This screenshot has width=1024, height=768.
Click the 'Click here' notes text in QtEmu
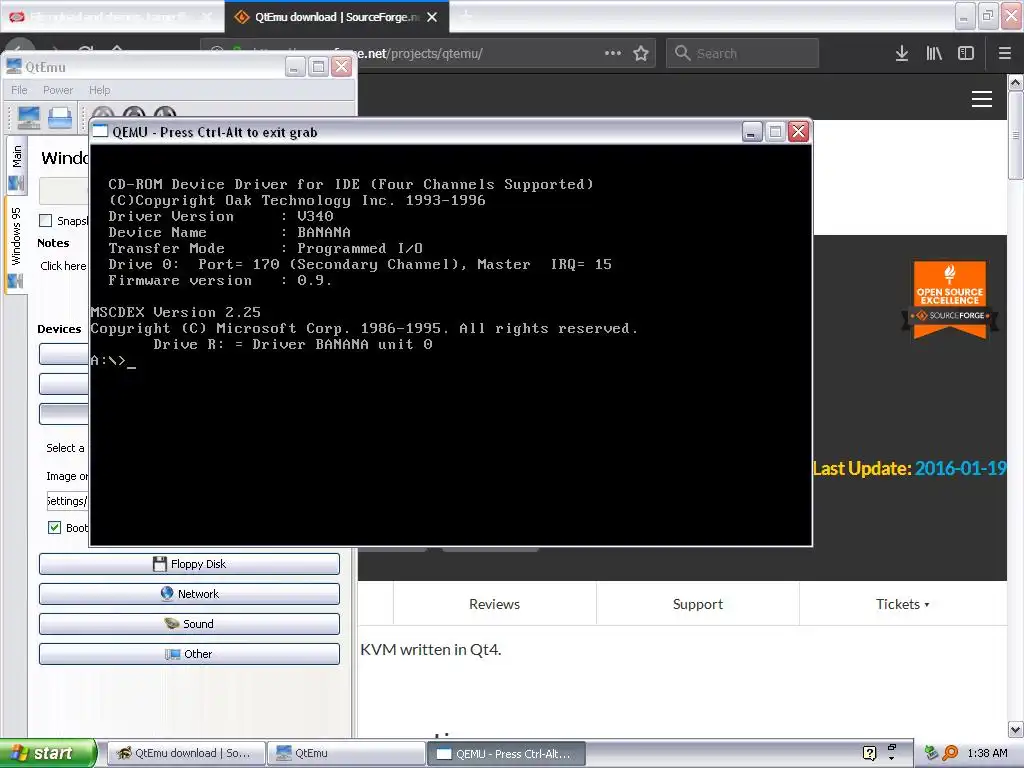(63, 266)
